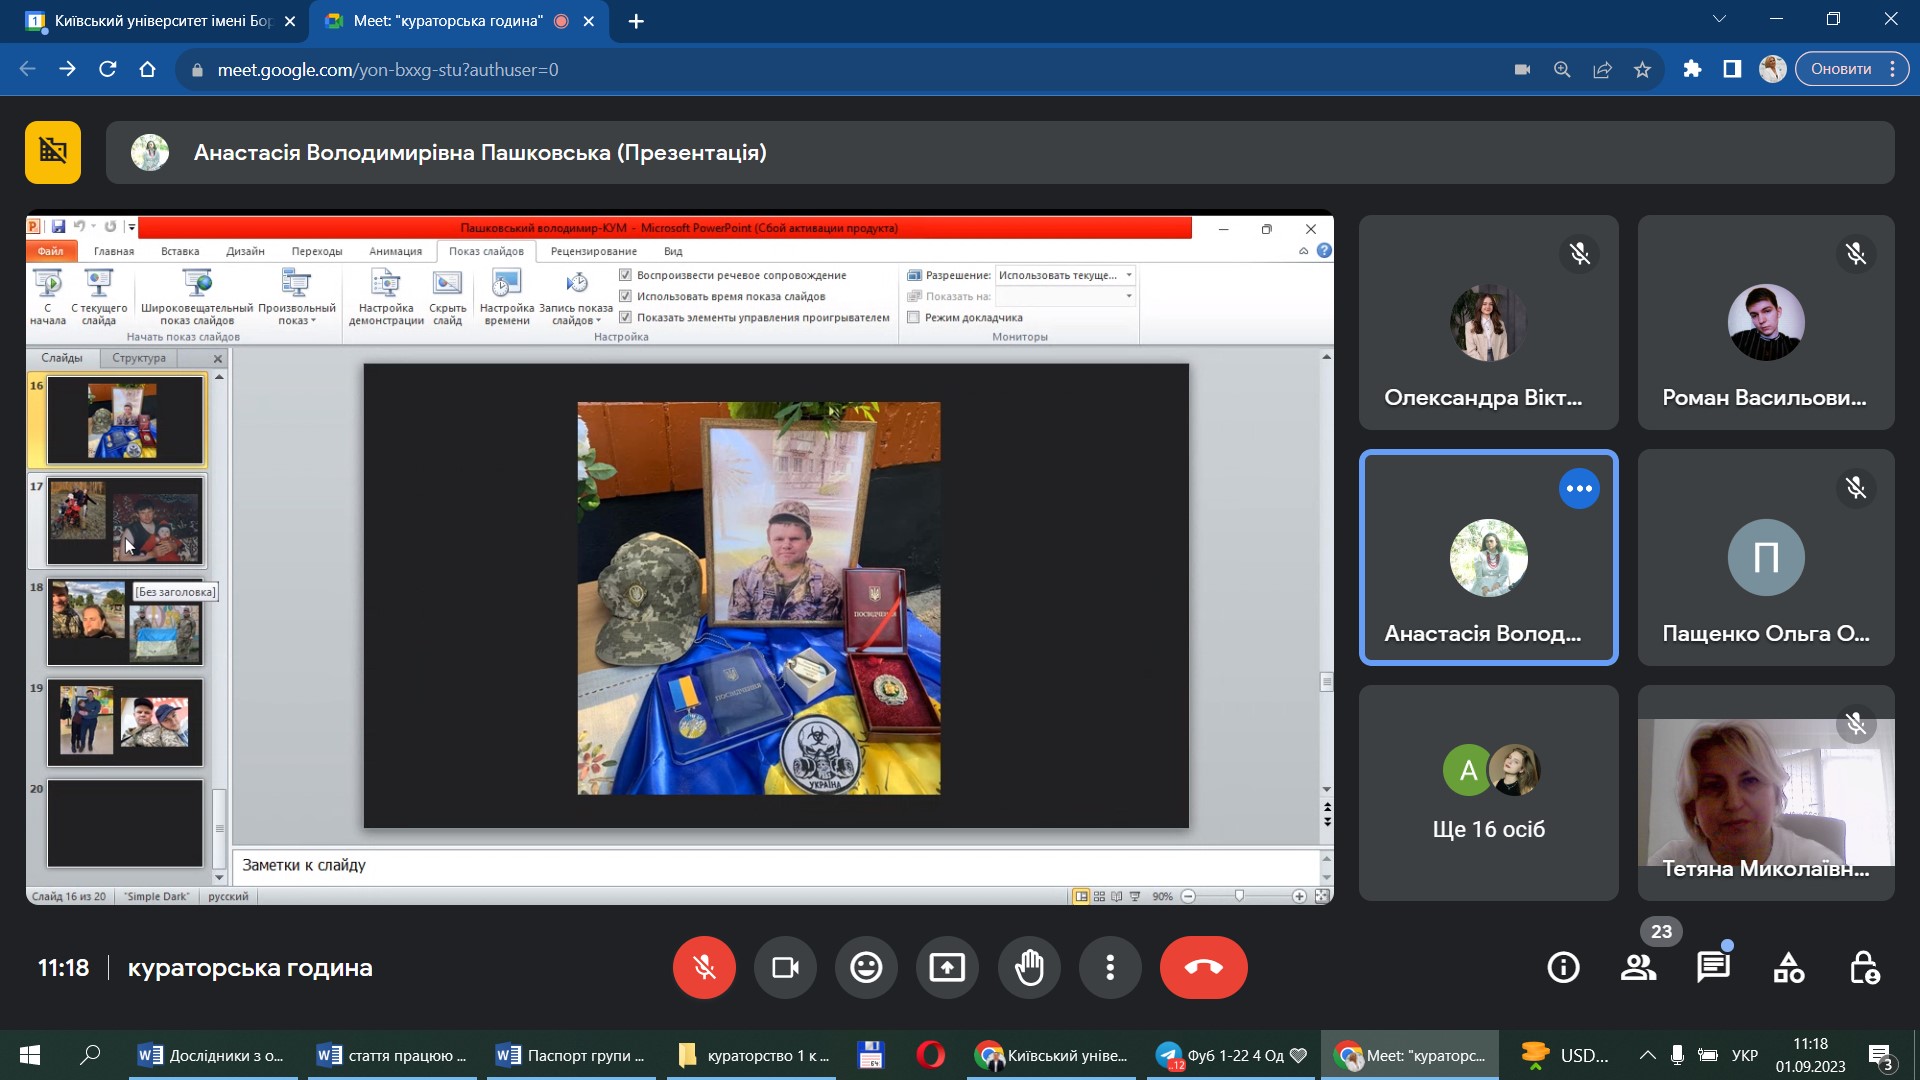Open options on Анастасія Волод... participant tile
The width and height of the screenshot is (1920, 1080).
1579,489
